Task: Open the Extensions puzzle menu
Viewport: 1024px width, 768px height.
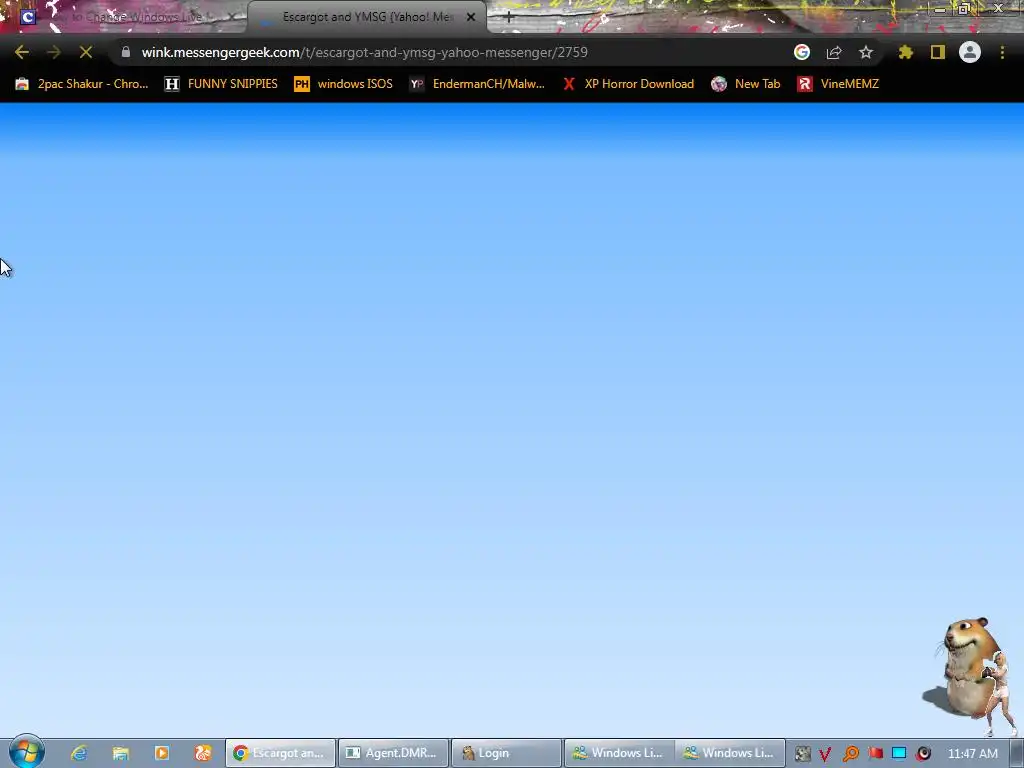Action: [906, 52]
